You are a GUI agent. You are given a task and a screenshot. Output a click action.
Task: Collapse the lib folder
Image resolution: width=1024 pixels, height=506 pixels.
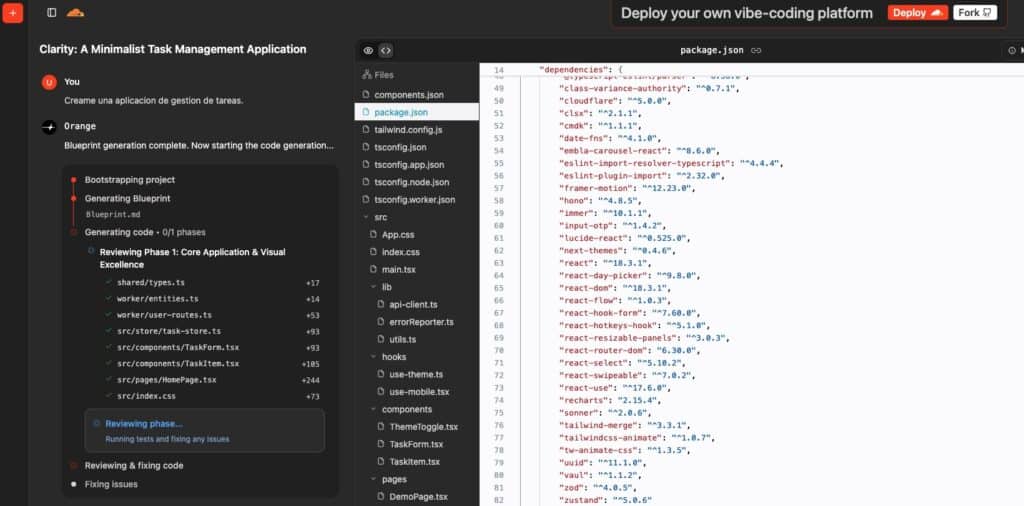371,287
